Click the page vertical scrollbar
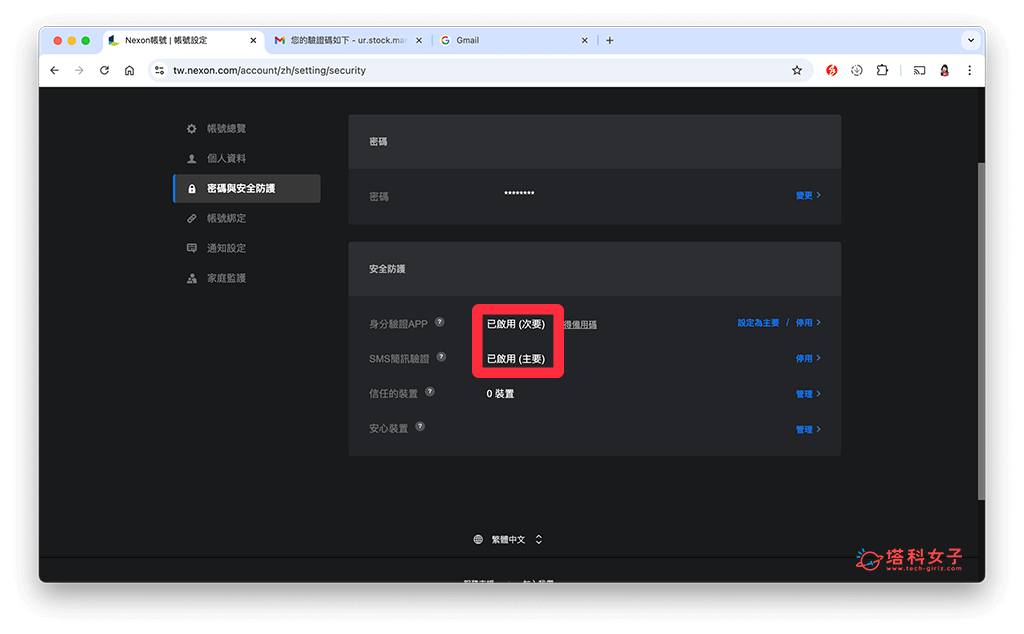 980,331
